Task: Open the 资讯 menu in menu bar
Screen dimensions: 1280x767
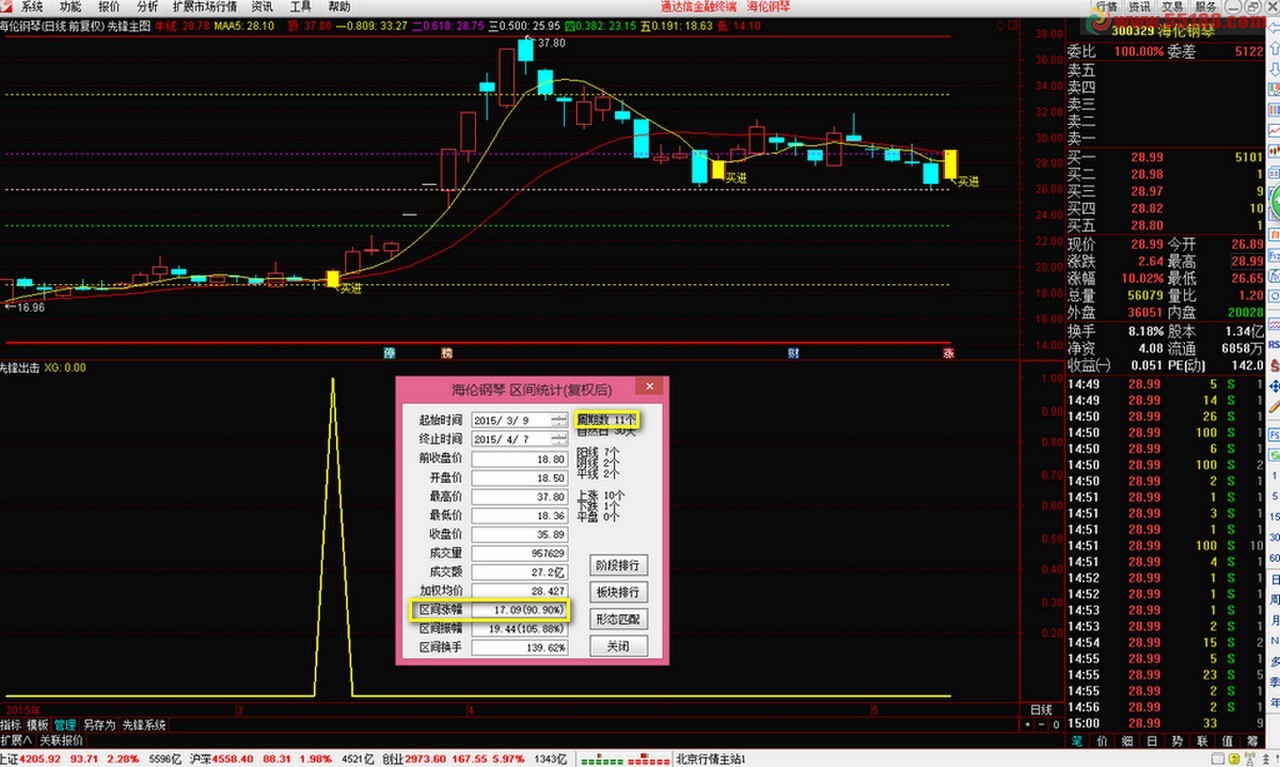Action: pyautogui.click(x=261, y=6)
